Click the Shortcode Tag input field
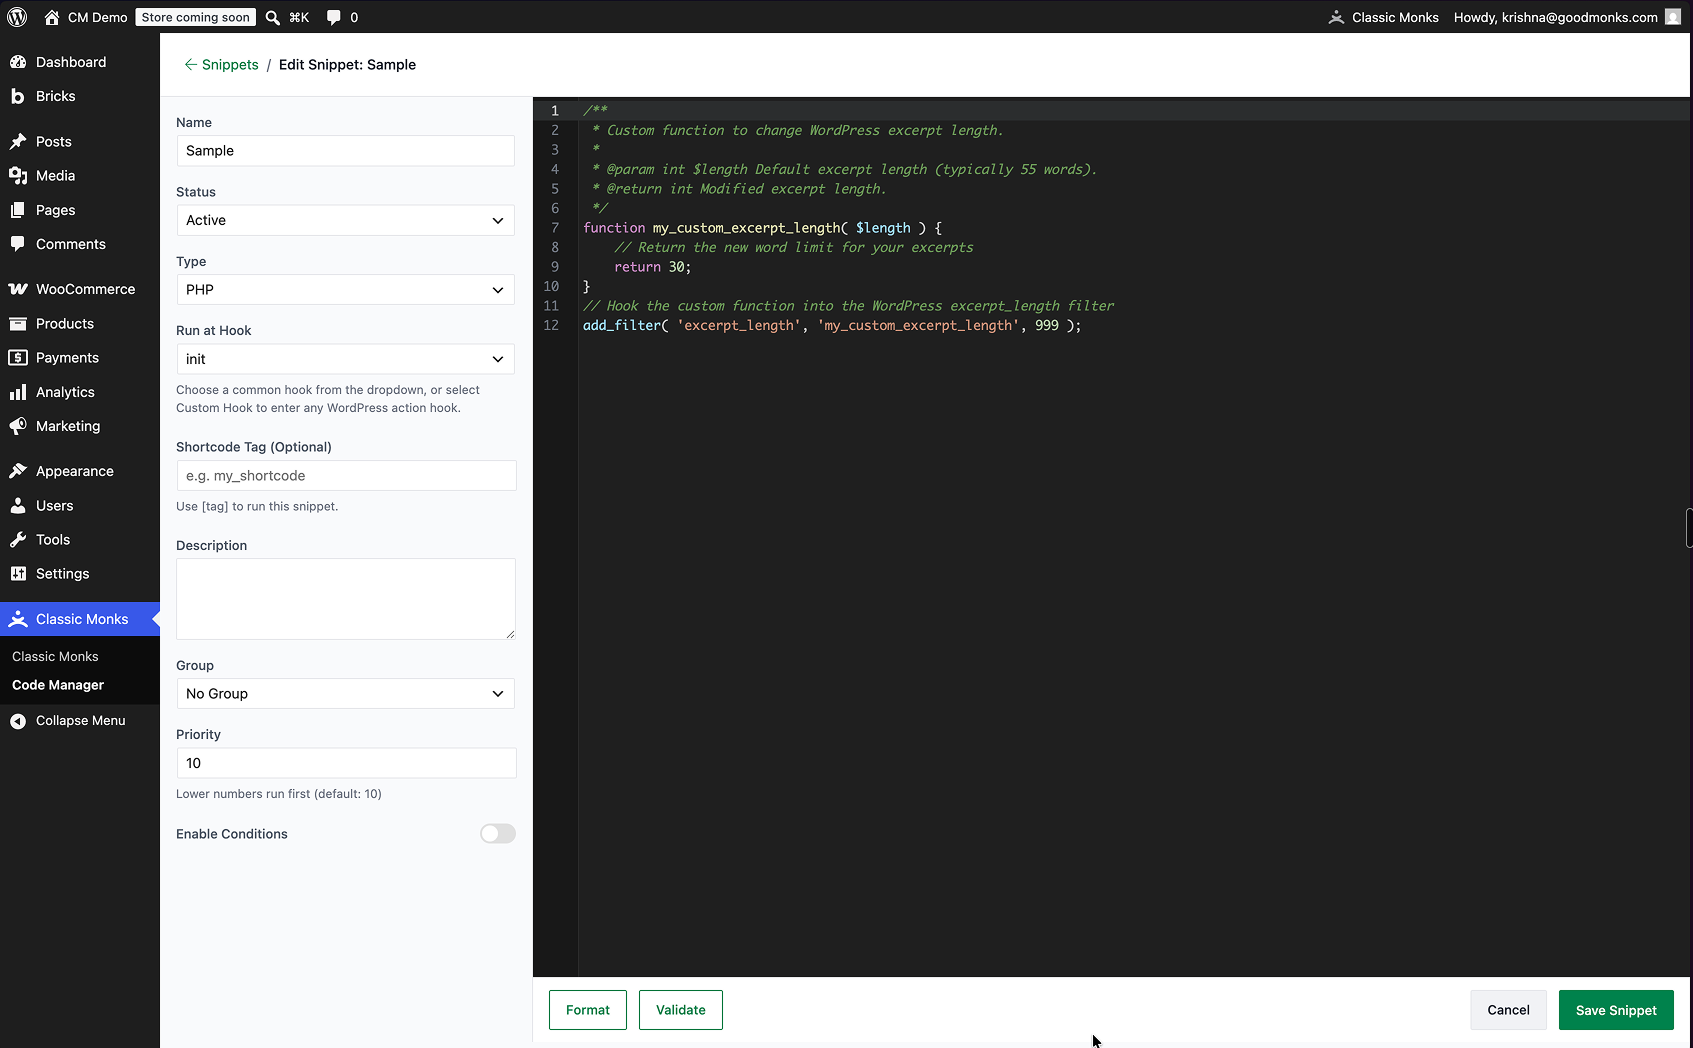 346,476
